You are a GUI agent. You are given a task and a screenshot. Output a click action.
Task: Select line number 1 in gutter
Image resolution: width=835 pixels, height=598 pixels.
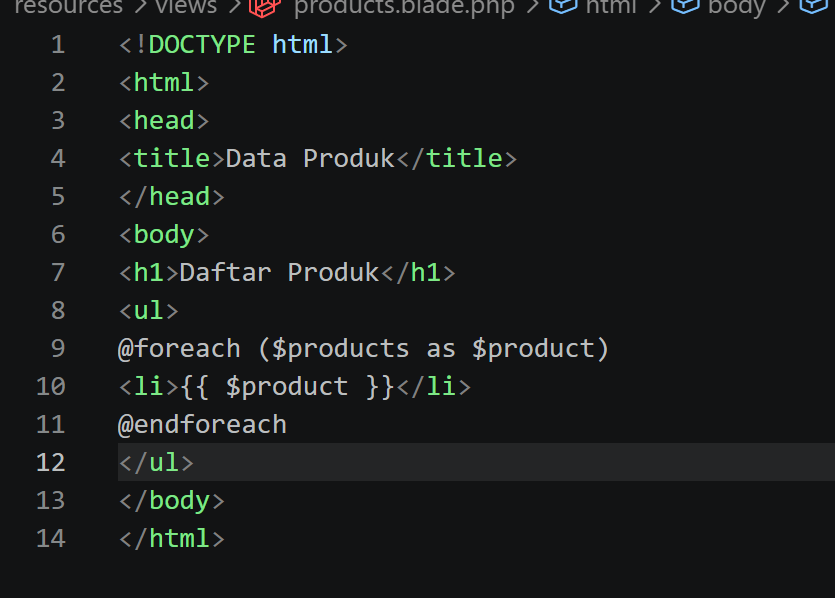tap(58, 44)
